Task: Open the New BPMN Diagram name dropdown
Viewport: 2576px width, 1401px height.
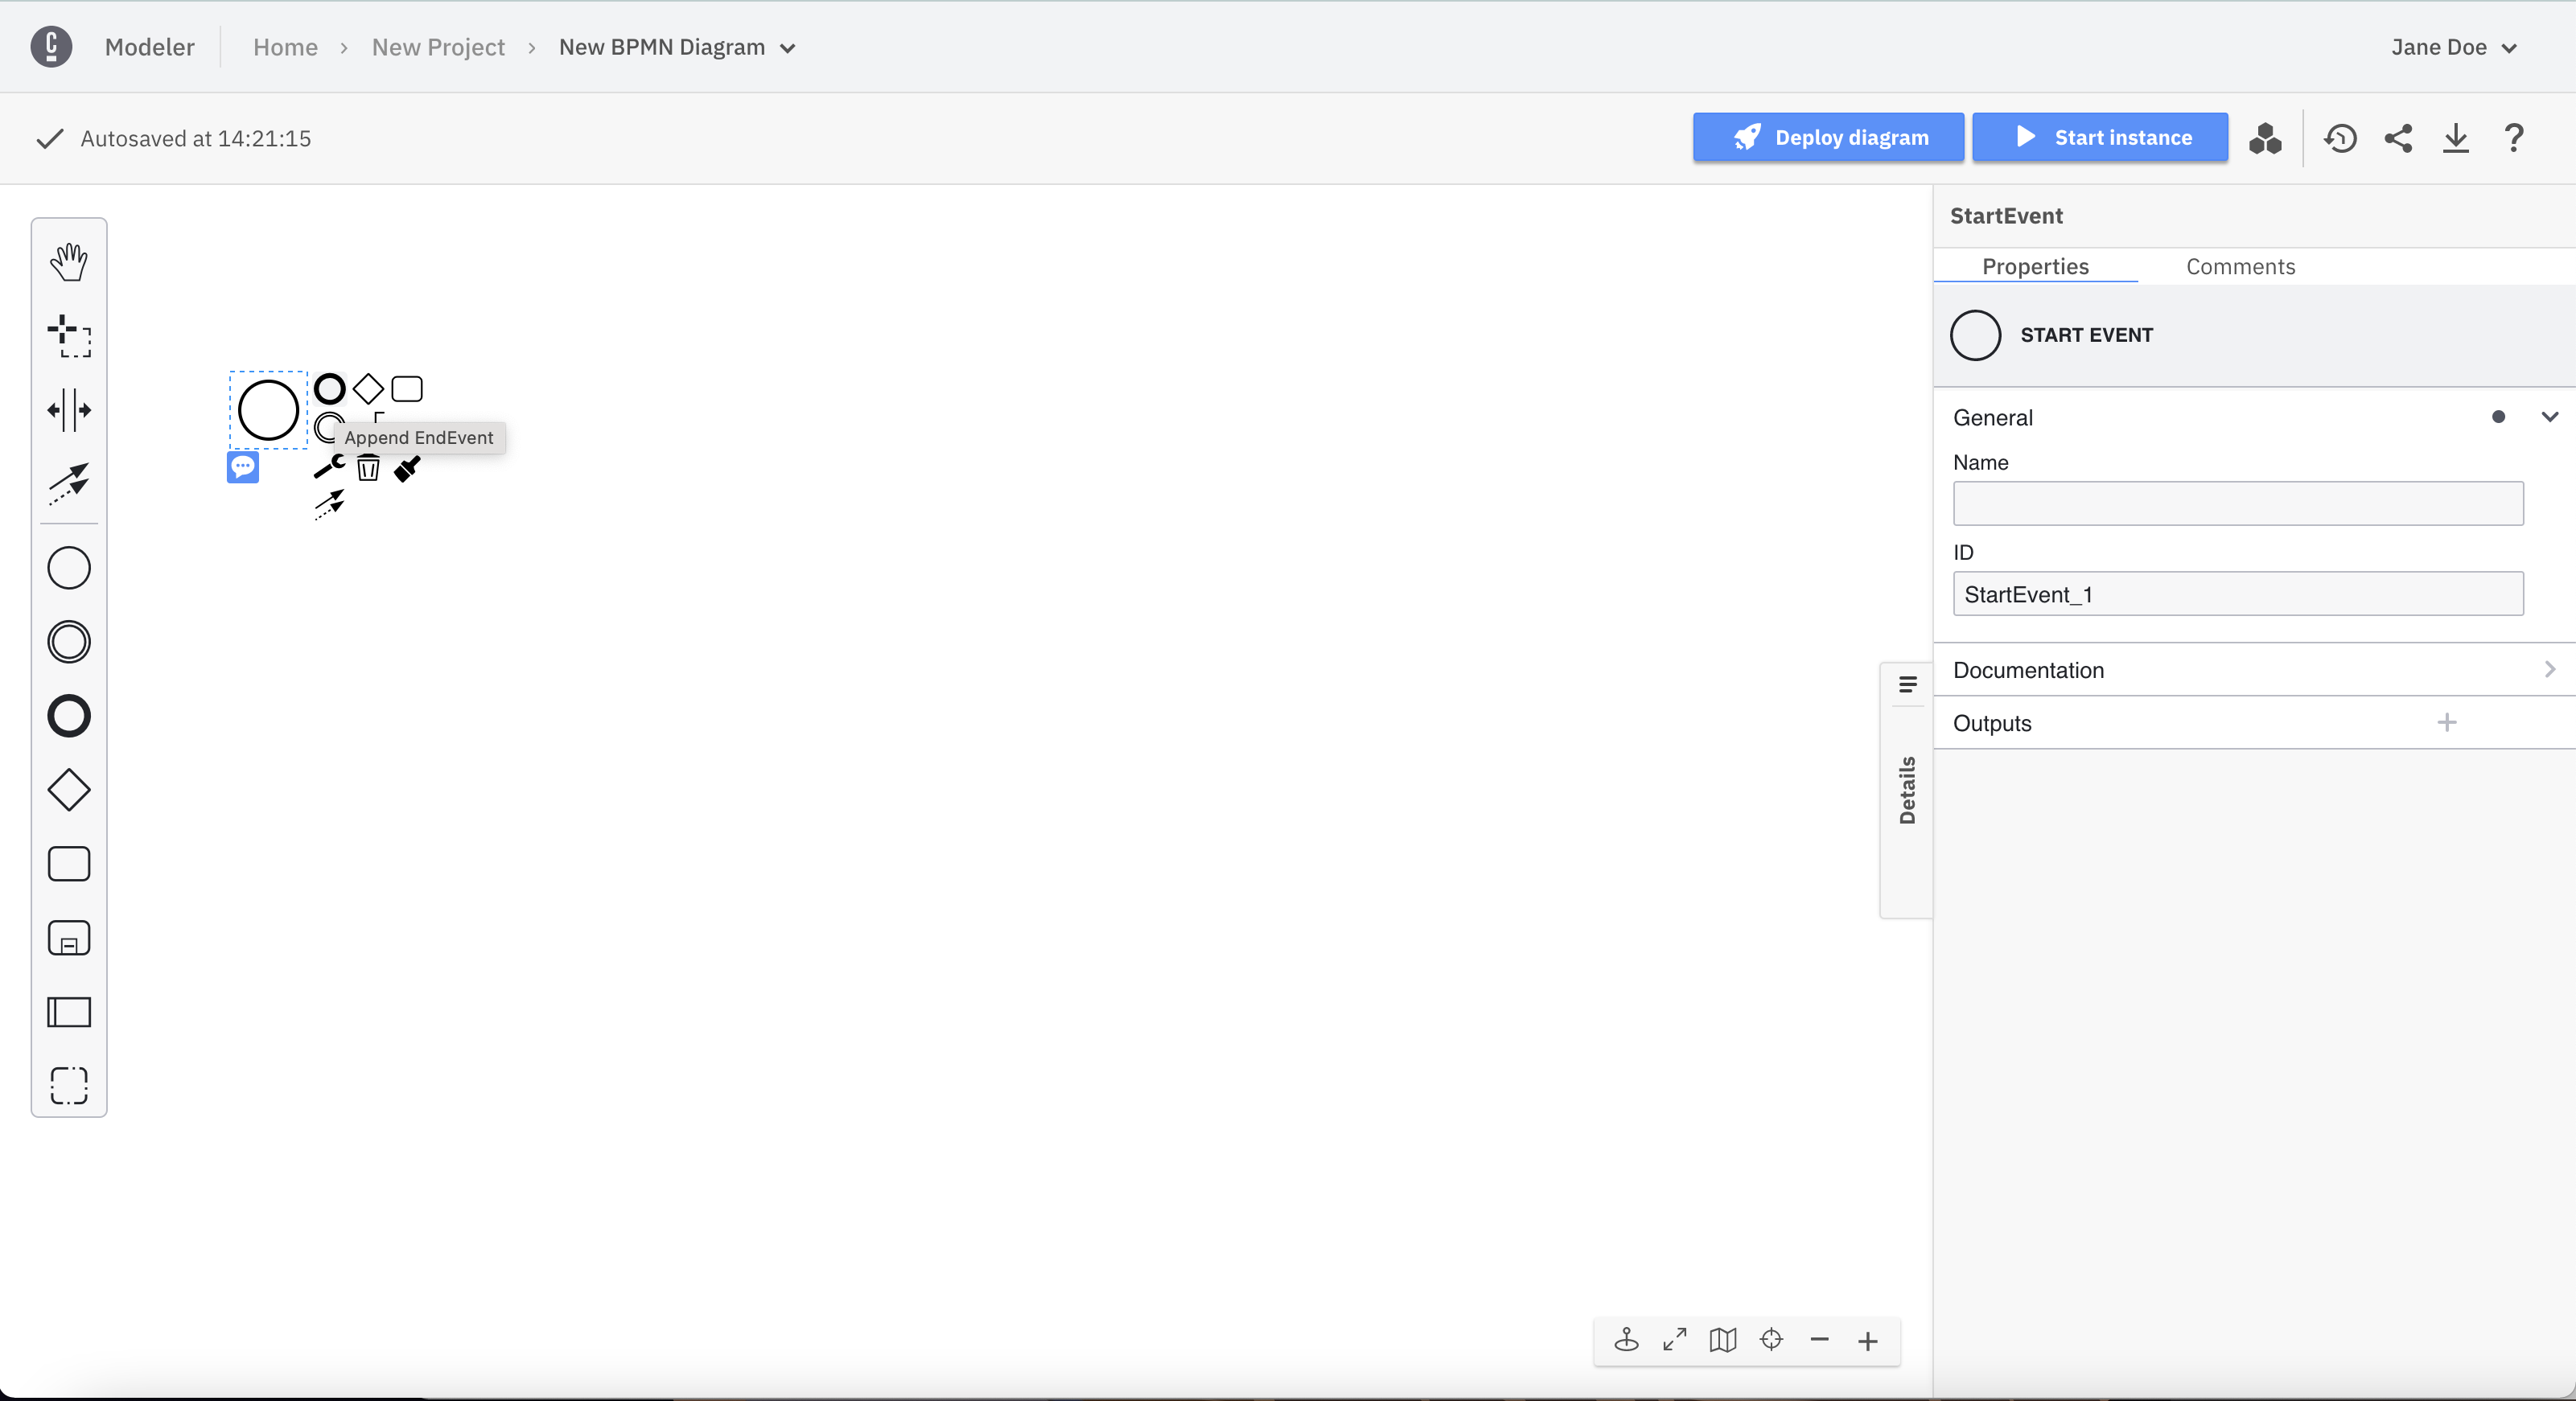Action: click(788, 47)
